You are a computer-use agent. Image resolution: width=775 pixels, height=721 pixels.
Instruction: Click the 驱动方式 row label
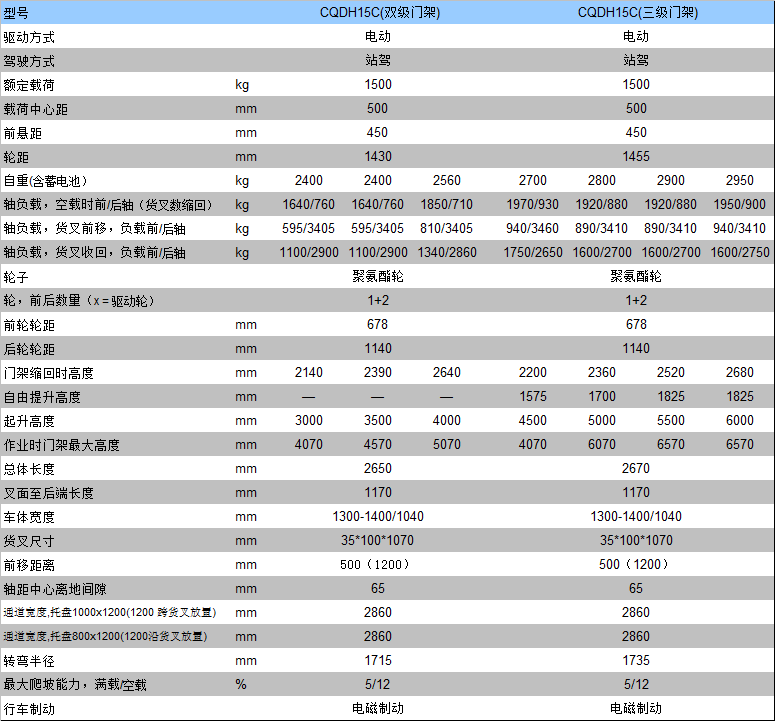30,37
